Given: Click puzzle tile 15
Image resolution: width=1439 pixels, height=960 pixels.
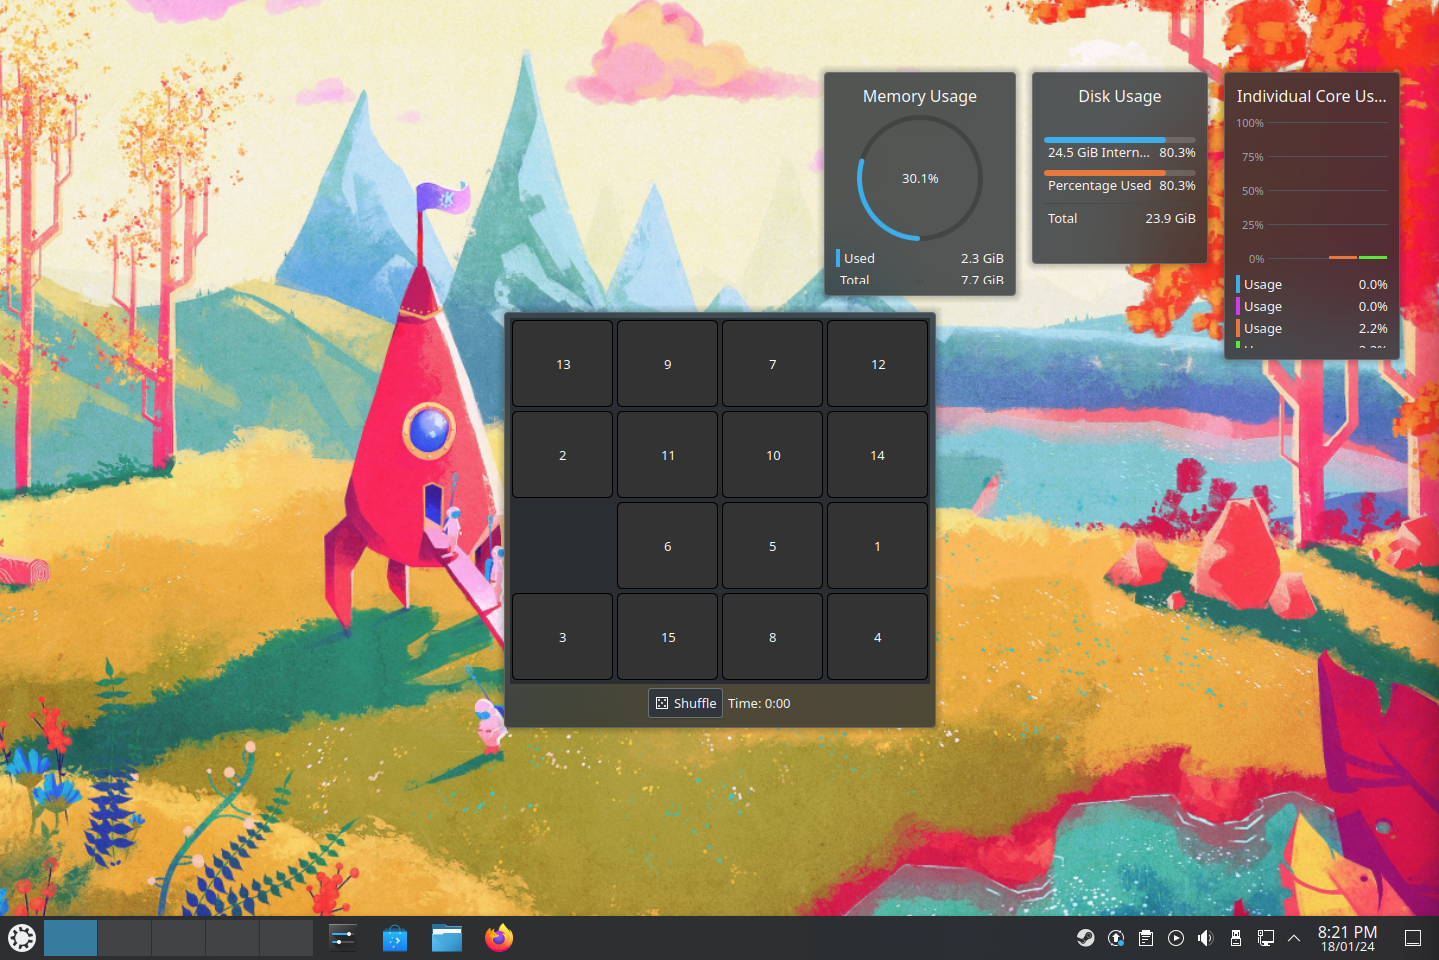Looking at the screenshot, I should point(667,637).
